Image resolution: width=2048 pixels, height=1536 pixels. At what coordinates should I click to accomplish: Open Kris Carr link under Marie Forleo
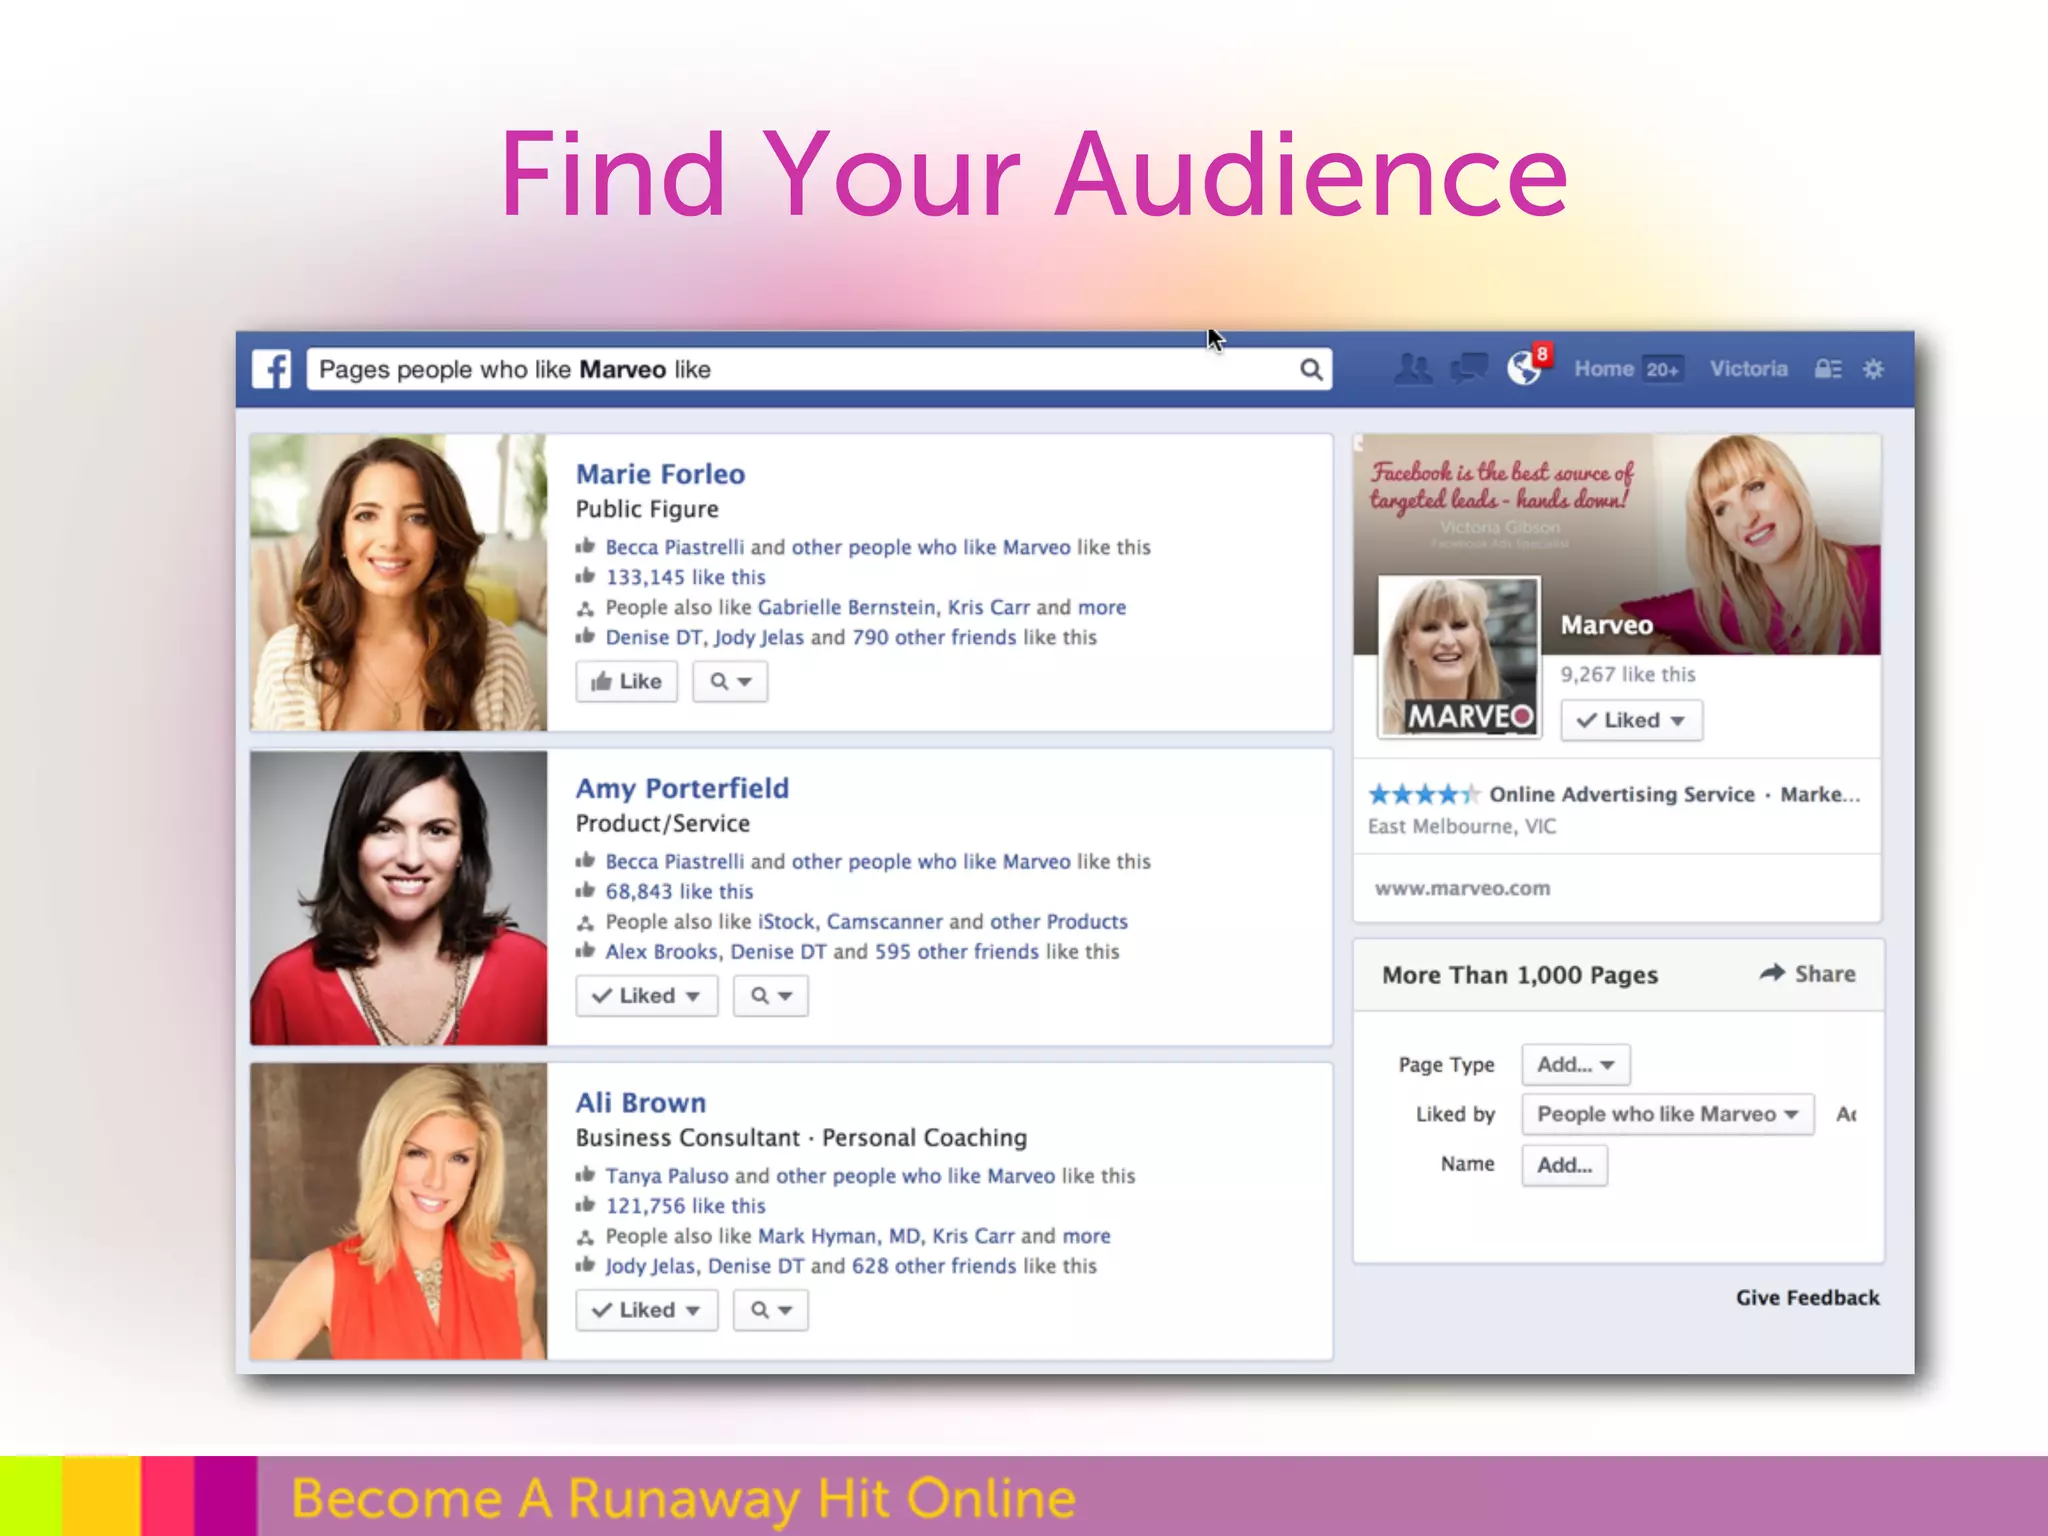click(x=989, y=607)
